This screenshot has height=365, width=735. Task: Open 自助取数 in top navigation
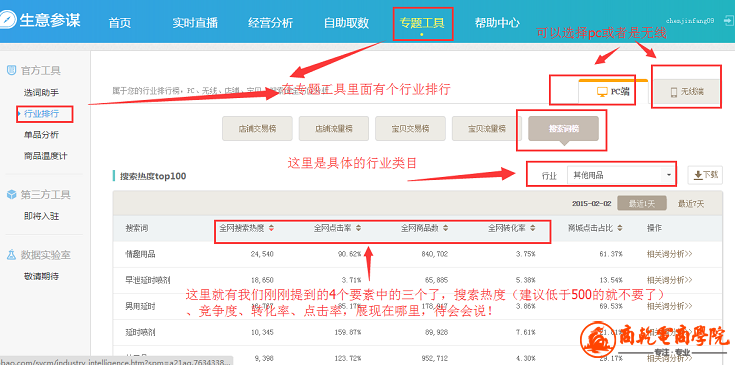(346, 22)
